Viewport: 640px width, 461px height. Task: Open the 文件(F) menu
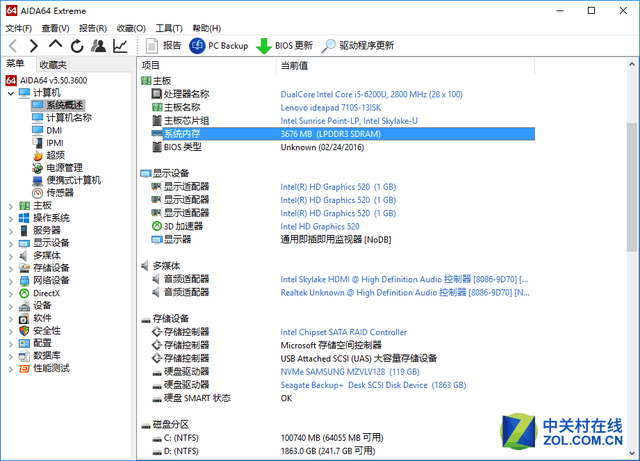[x=18, y=28]
